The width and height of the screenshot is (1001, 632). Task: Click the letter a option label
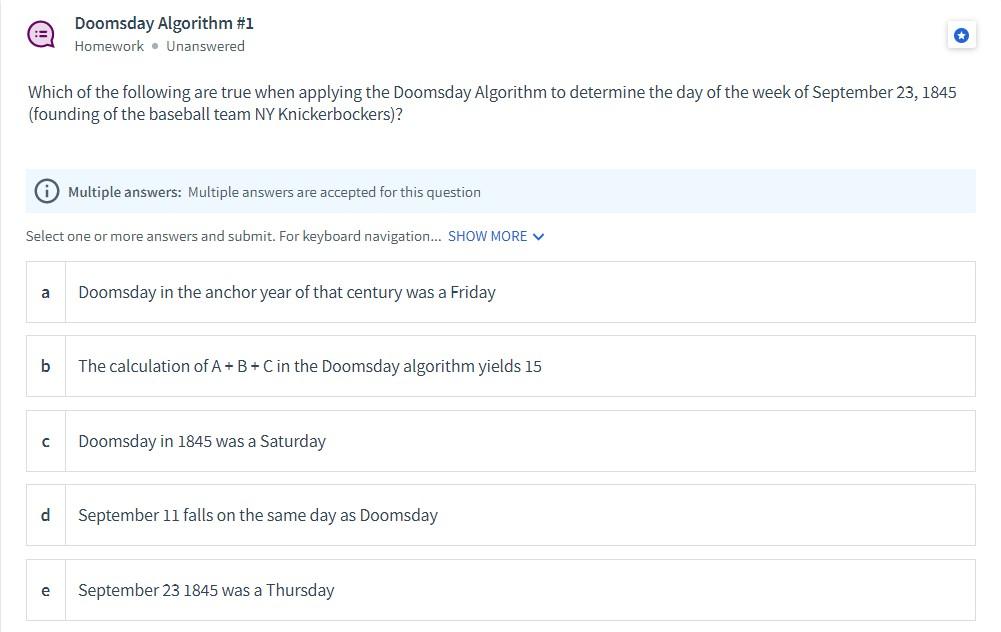click(x=45, y=292)
